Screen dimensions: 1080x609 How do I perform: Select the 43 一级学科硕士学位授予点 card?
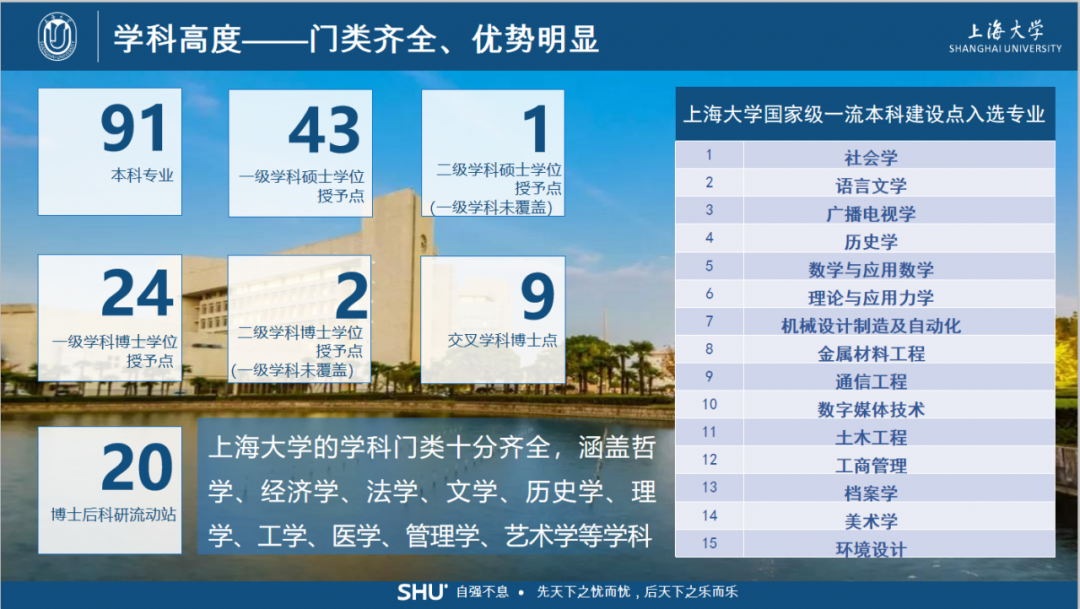pyautogui.click(x=300, y=153)
